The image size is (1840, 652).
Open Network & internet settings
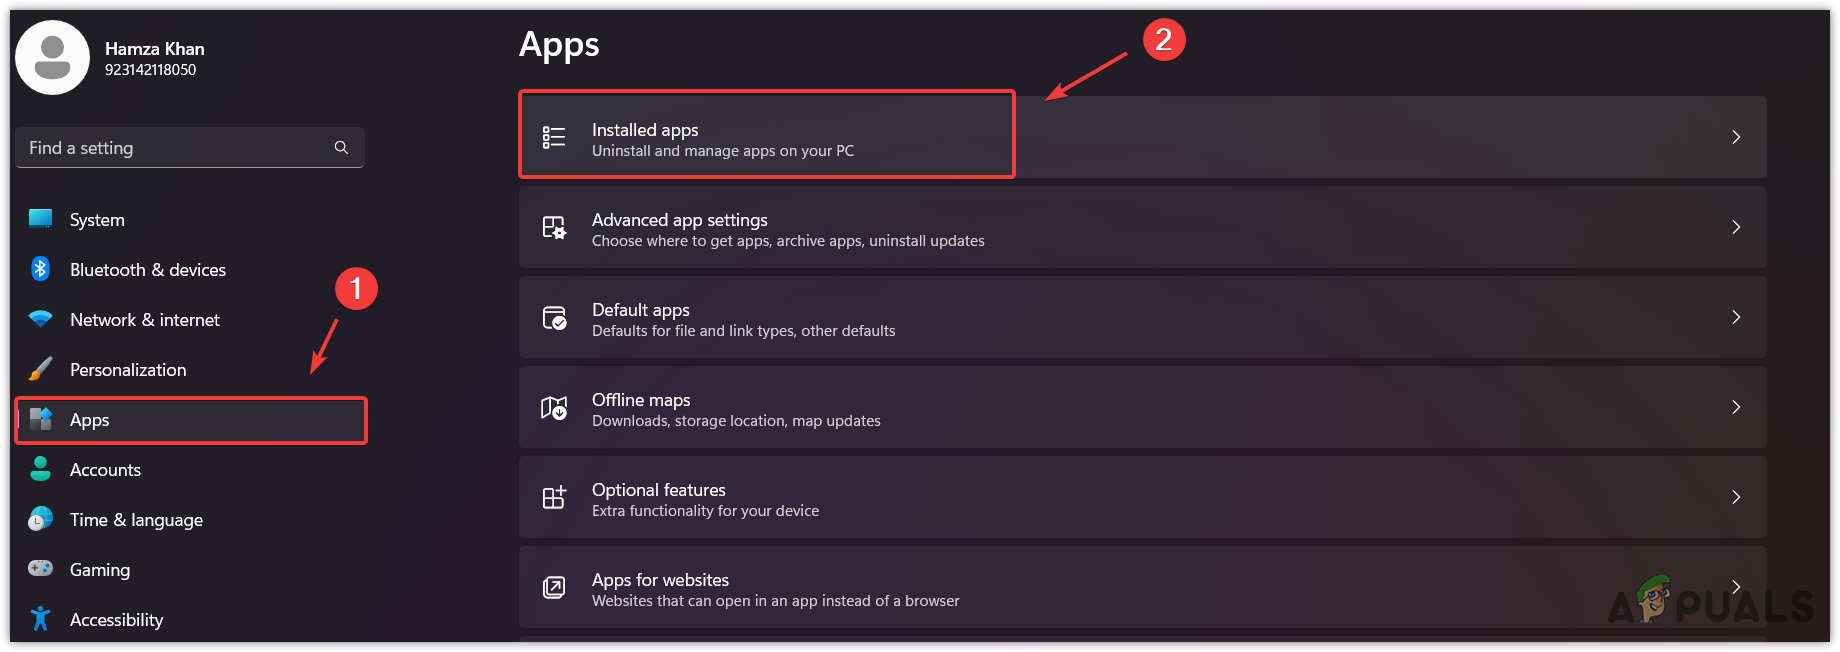(x=144, y=320)
